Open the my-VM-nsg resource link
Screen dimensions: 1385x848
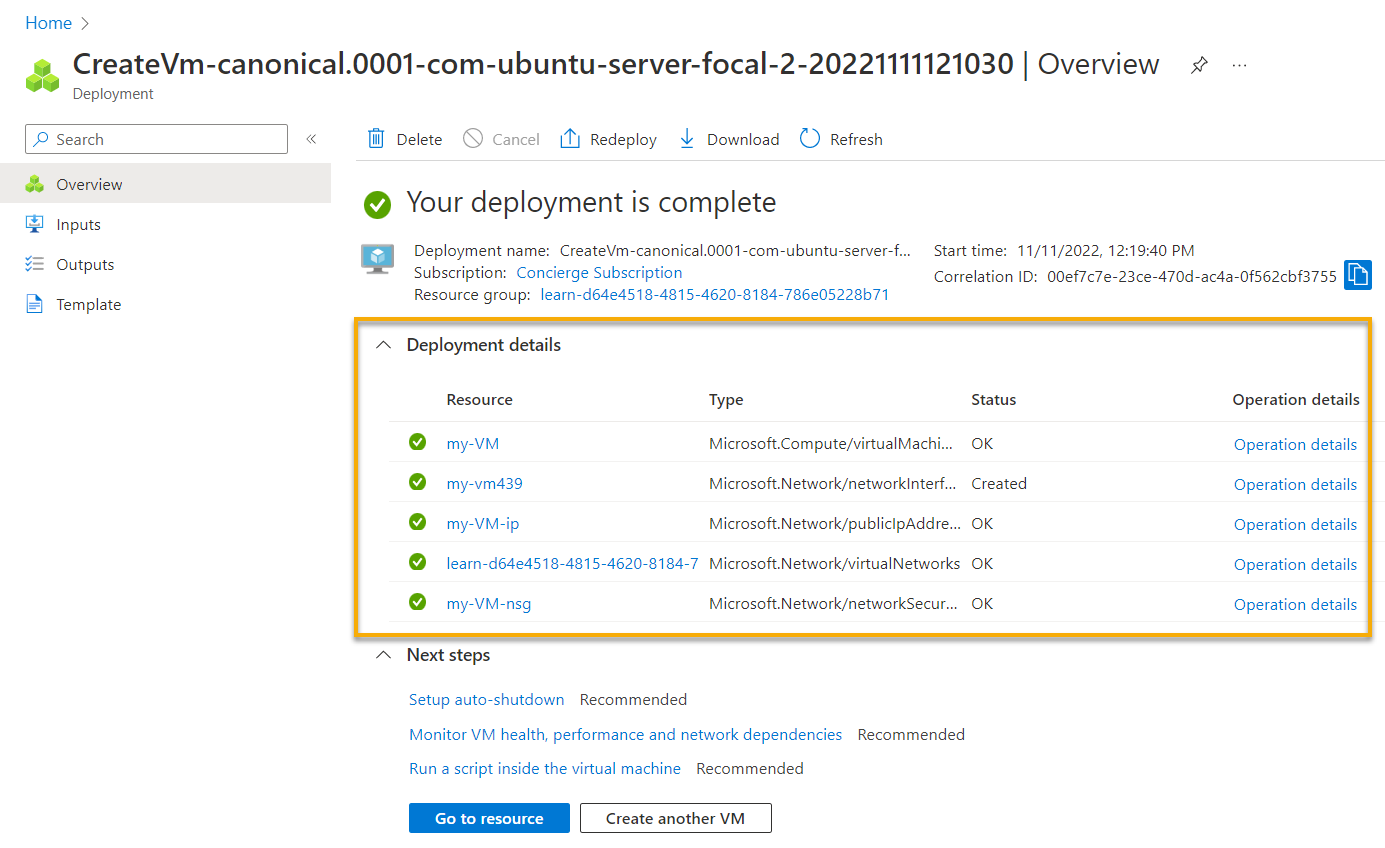point(488,603)
